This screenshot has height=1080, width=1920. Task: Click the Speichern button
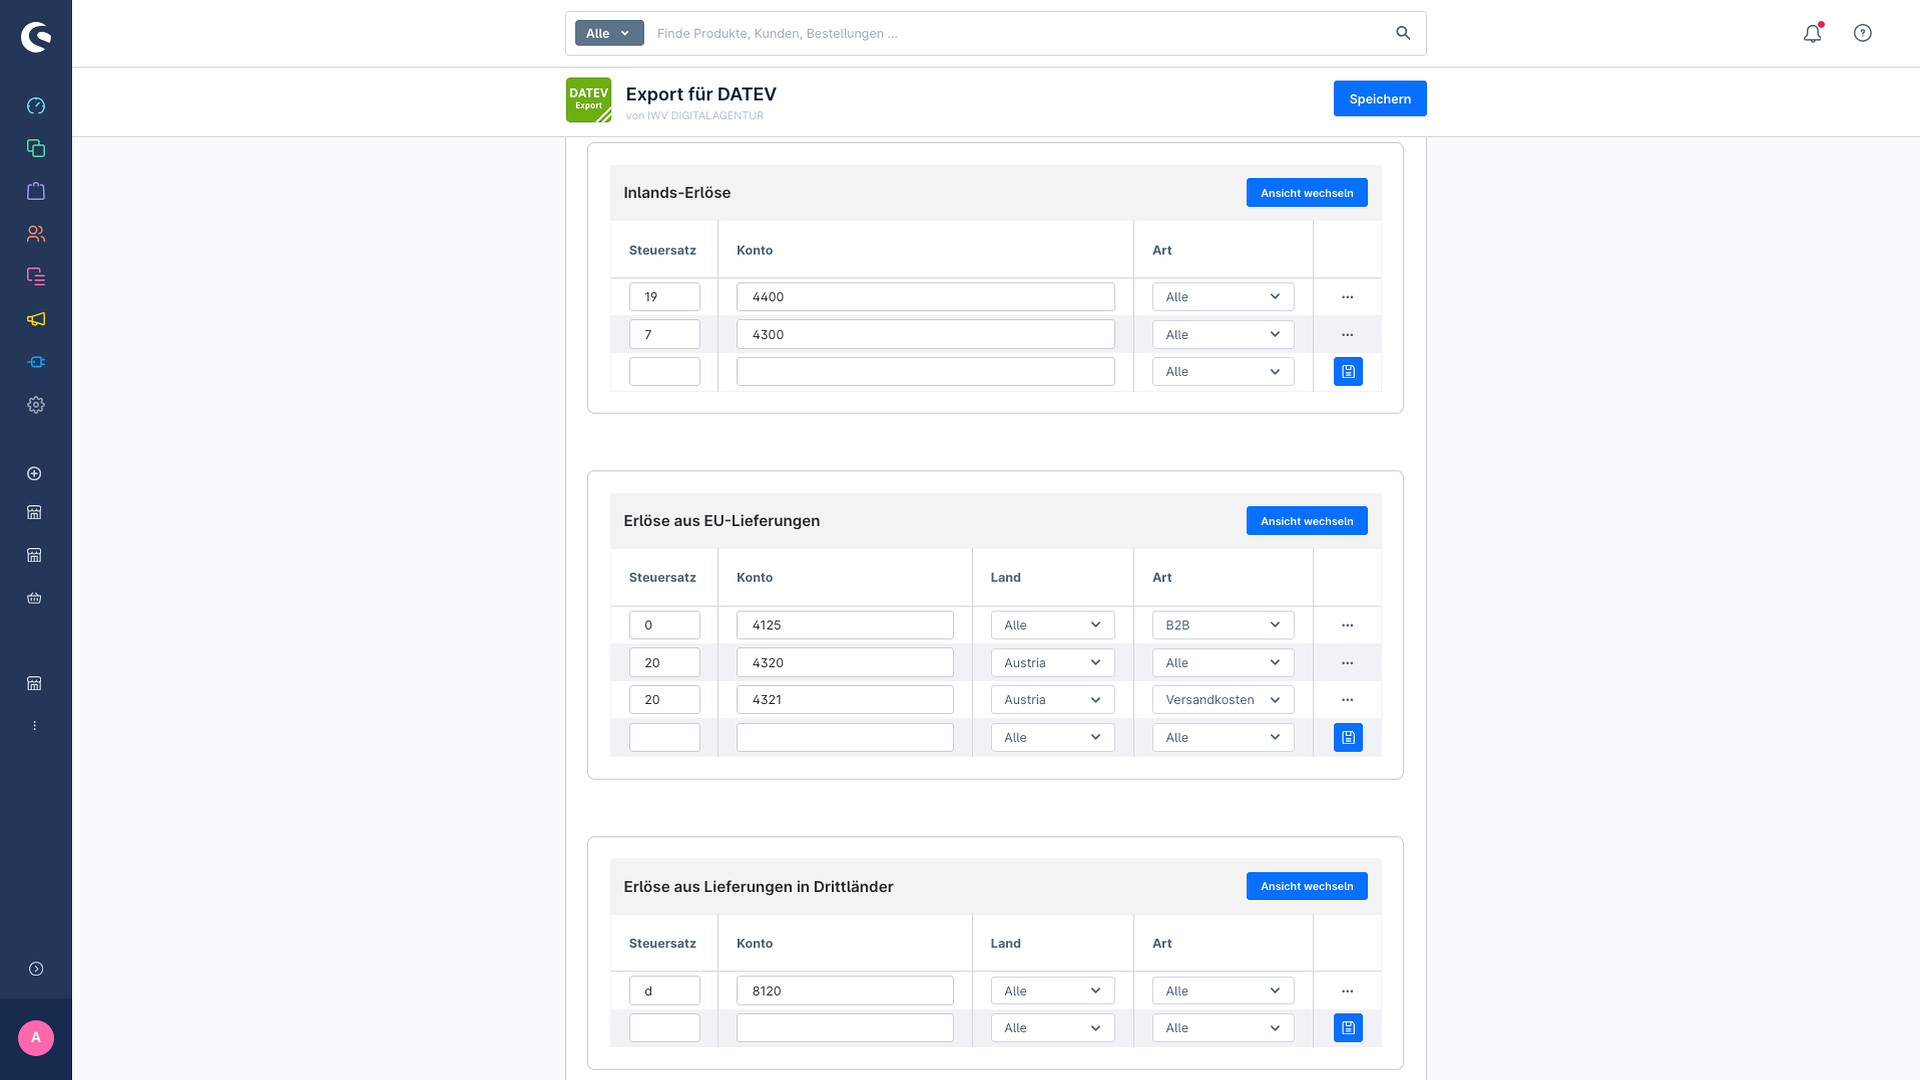tap(1379, 99)
